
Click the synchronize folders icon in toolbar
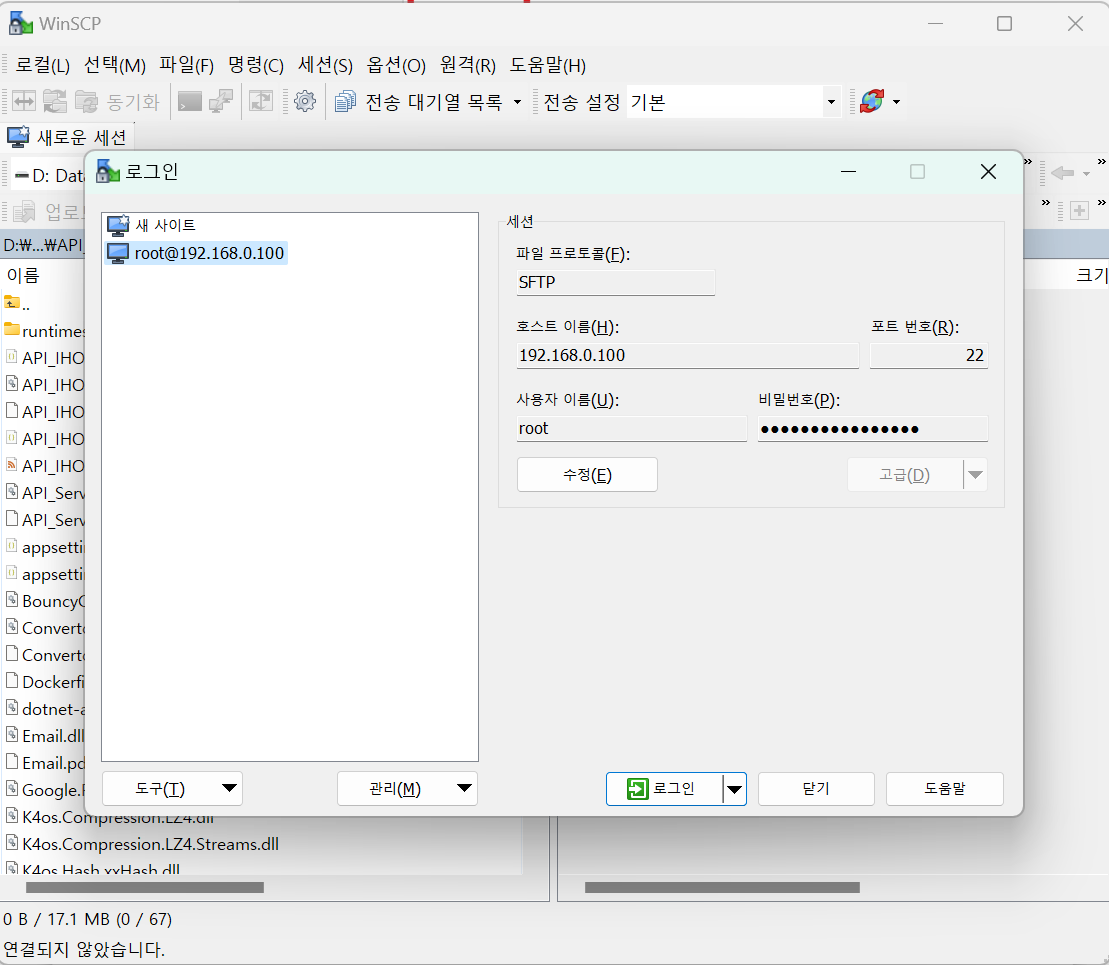pos(54,101)
